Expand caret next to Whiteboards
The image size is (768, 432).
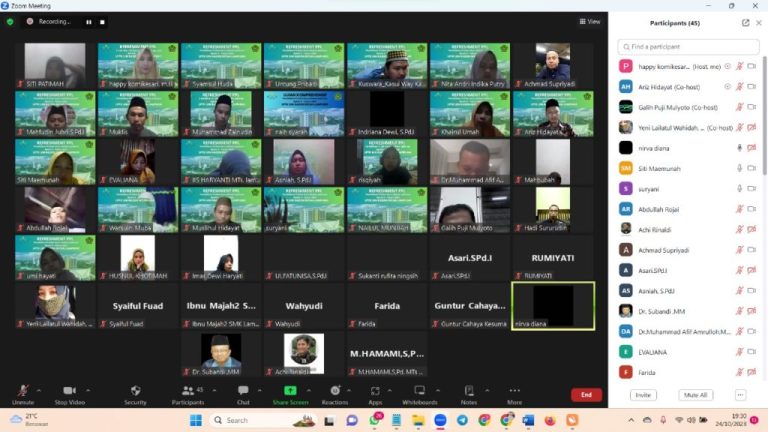(x=438, y=390)
